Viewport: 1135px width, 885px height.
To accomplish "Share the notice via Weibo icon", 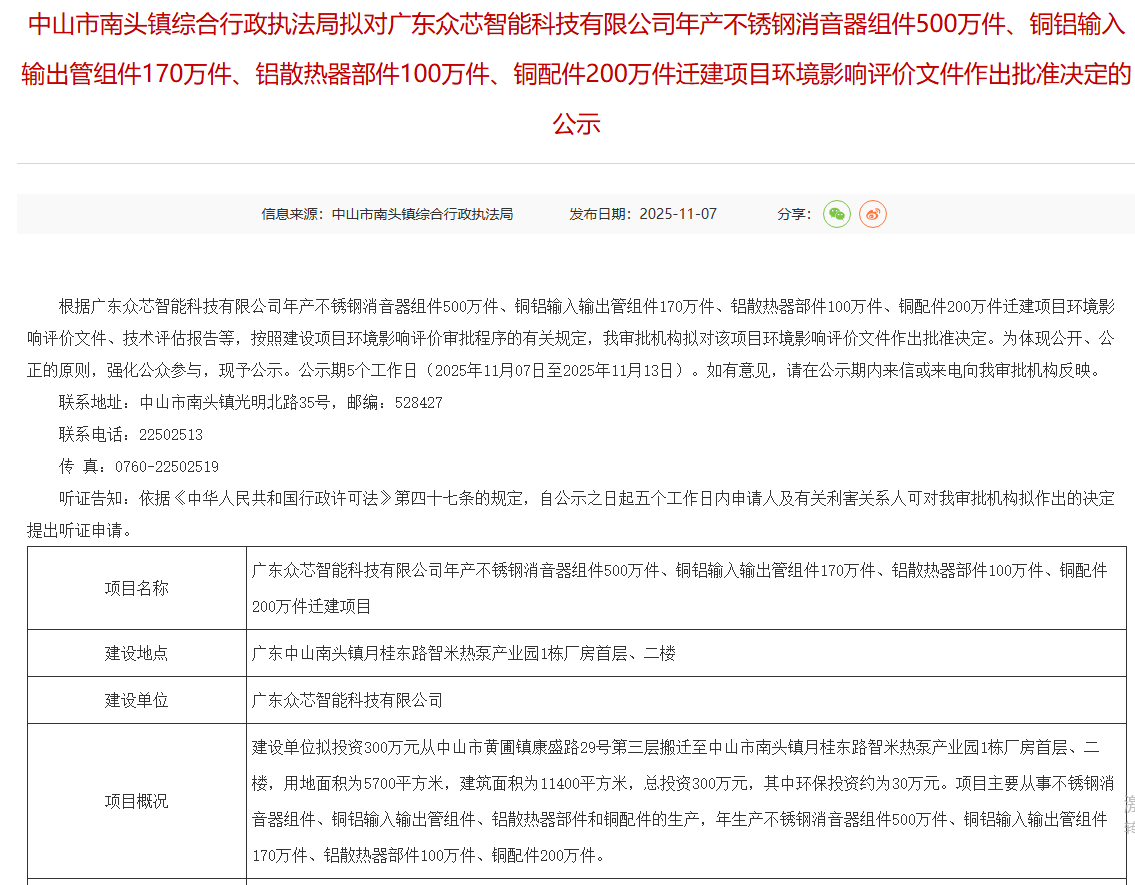I will 872,214.
